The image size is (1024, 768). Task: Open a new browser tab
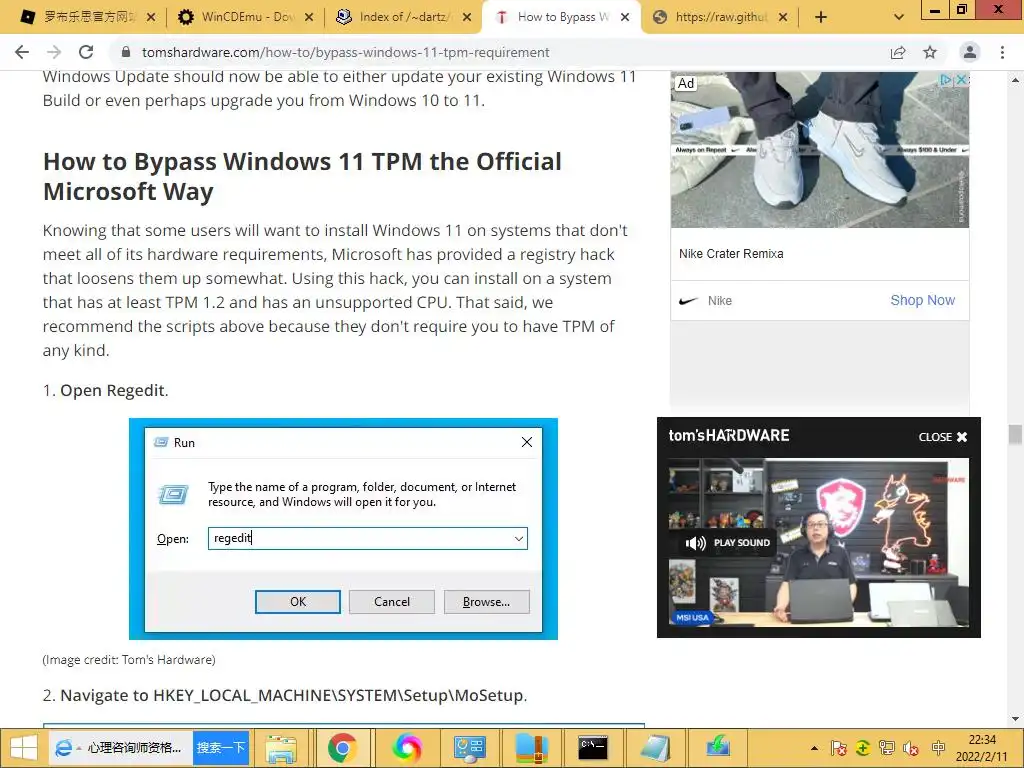[x=821, y=17]
